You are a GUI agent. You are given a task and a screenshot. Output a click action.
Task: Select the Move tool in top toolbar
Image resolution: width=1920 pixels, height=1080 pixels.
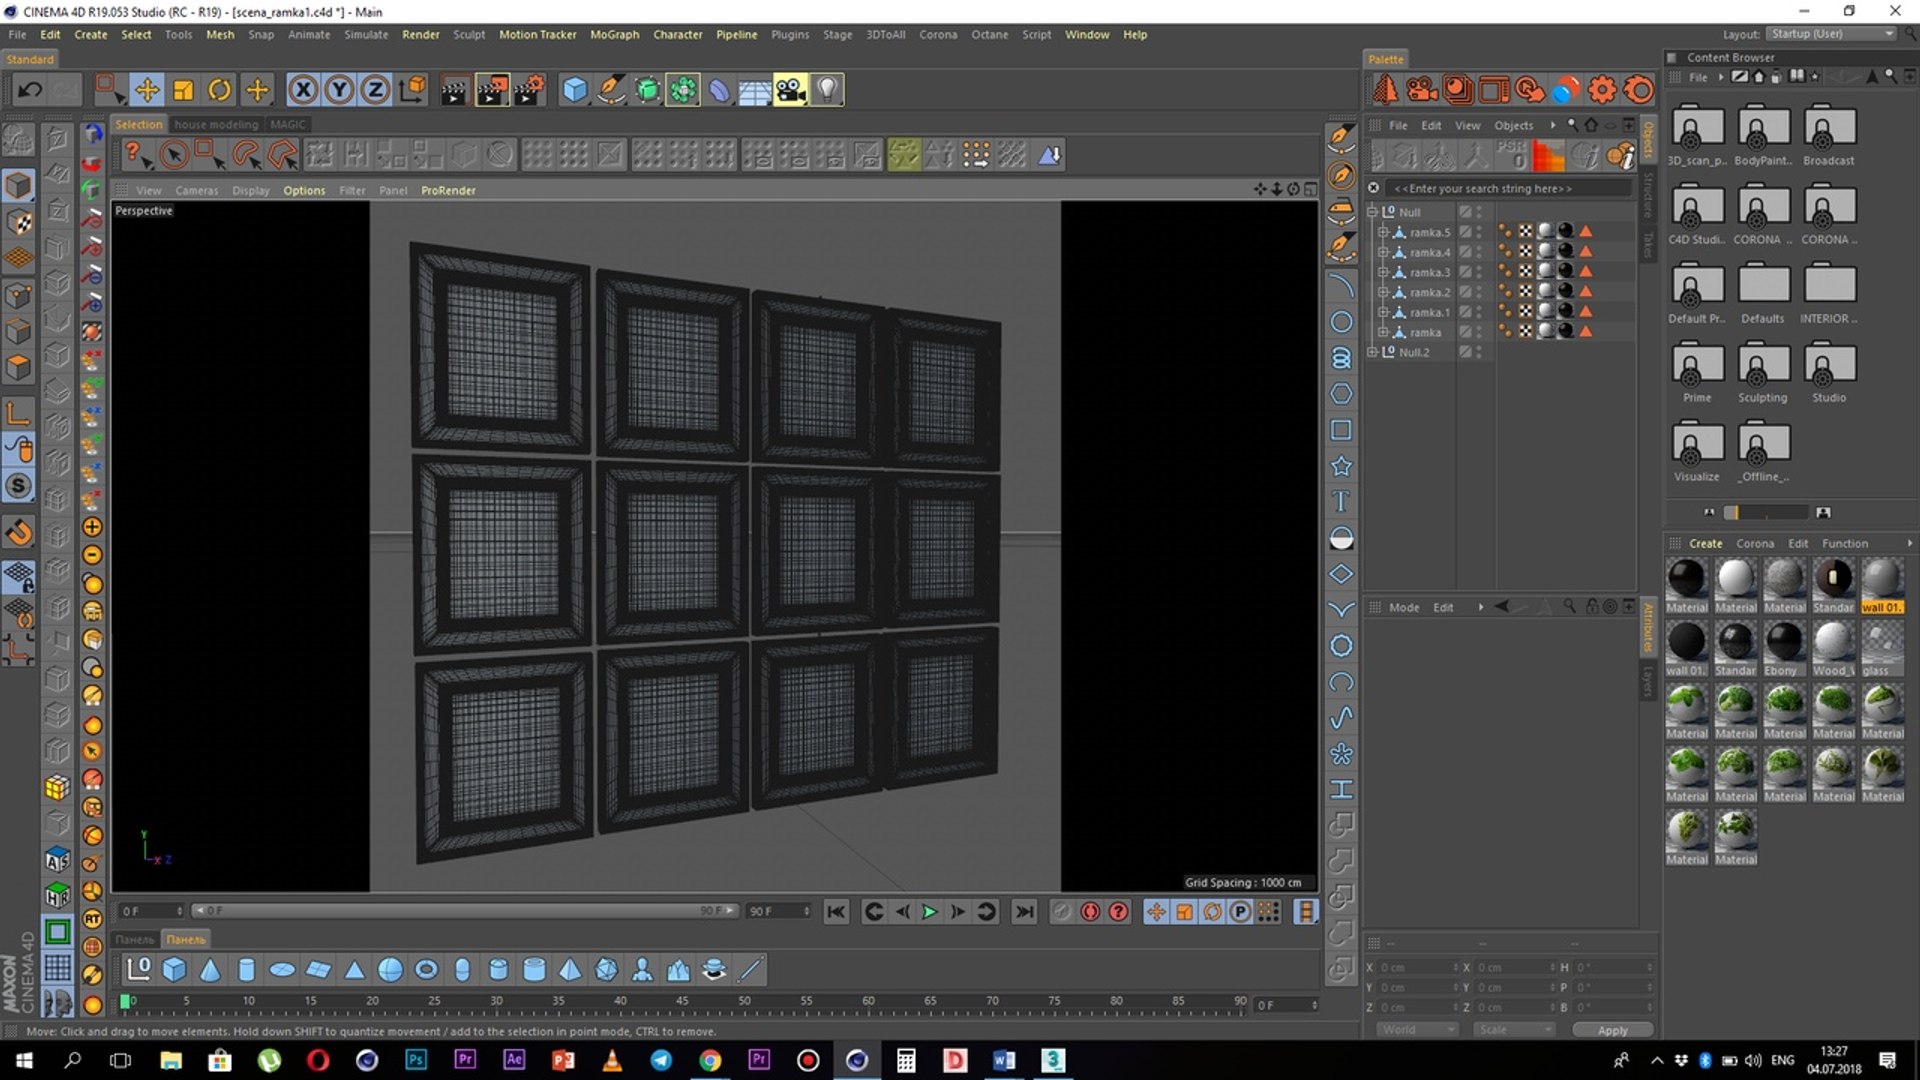tap(147, 90)
